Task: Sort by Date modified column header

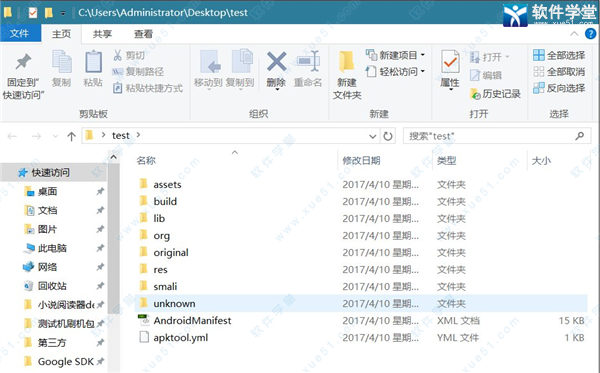Action: [x=361, y=161]
